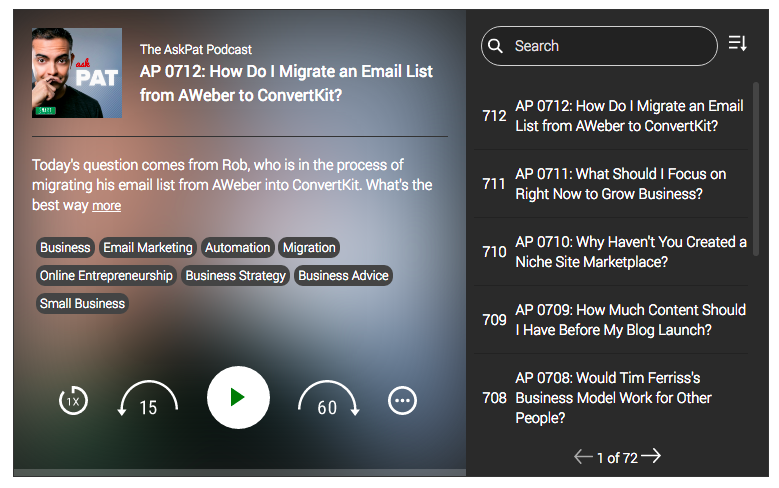Expand description with the more link
779x488 pixels.
106,205
